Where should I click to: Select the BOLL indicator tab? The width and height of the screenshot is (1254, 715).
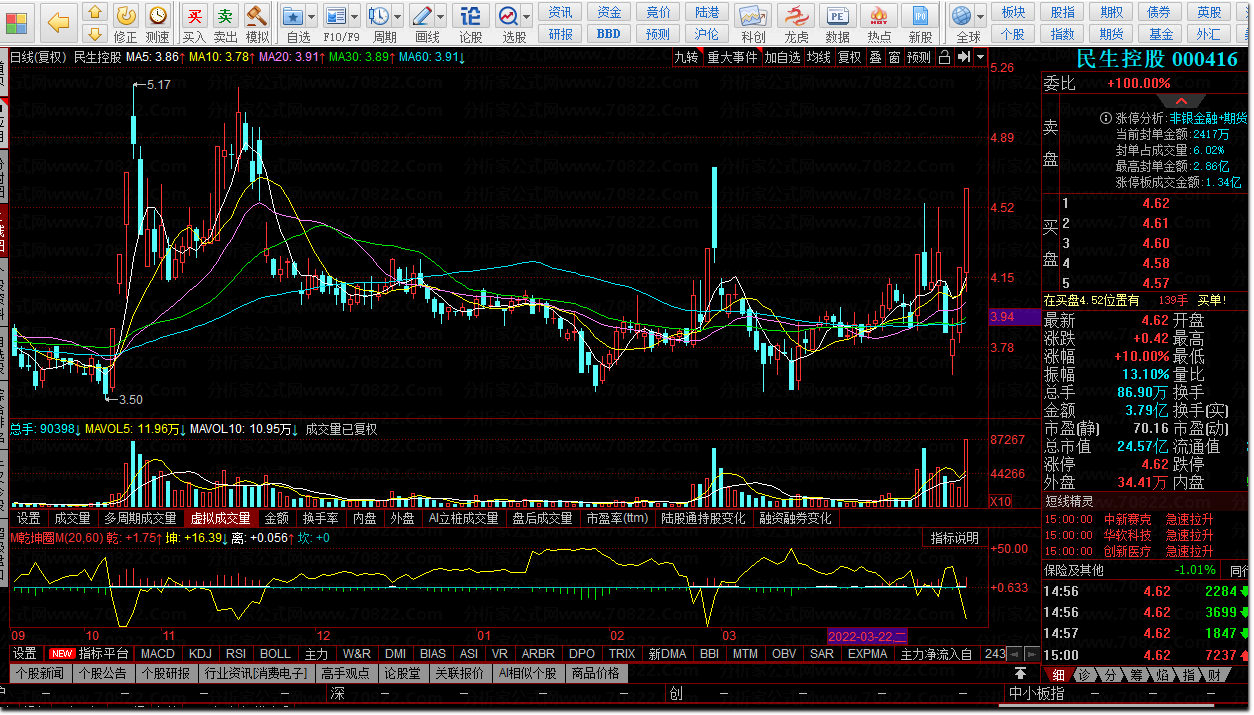(x=275, y=654)
